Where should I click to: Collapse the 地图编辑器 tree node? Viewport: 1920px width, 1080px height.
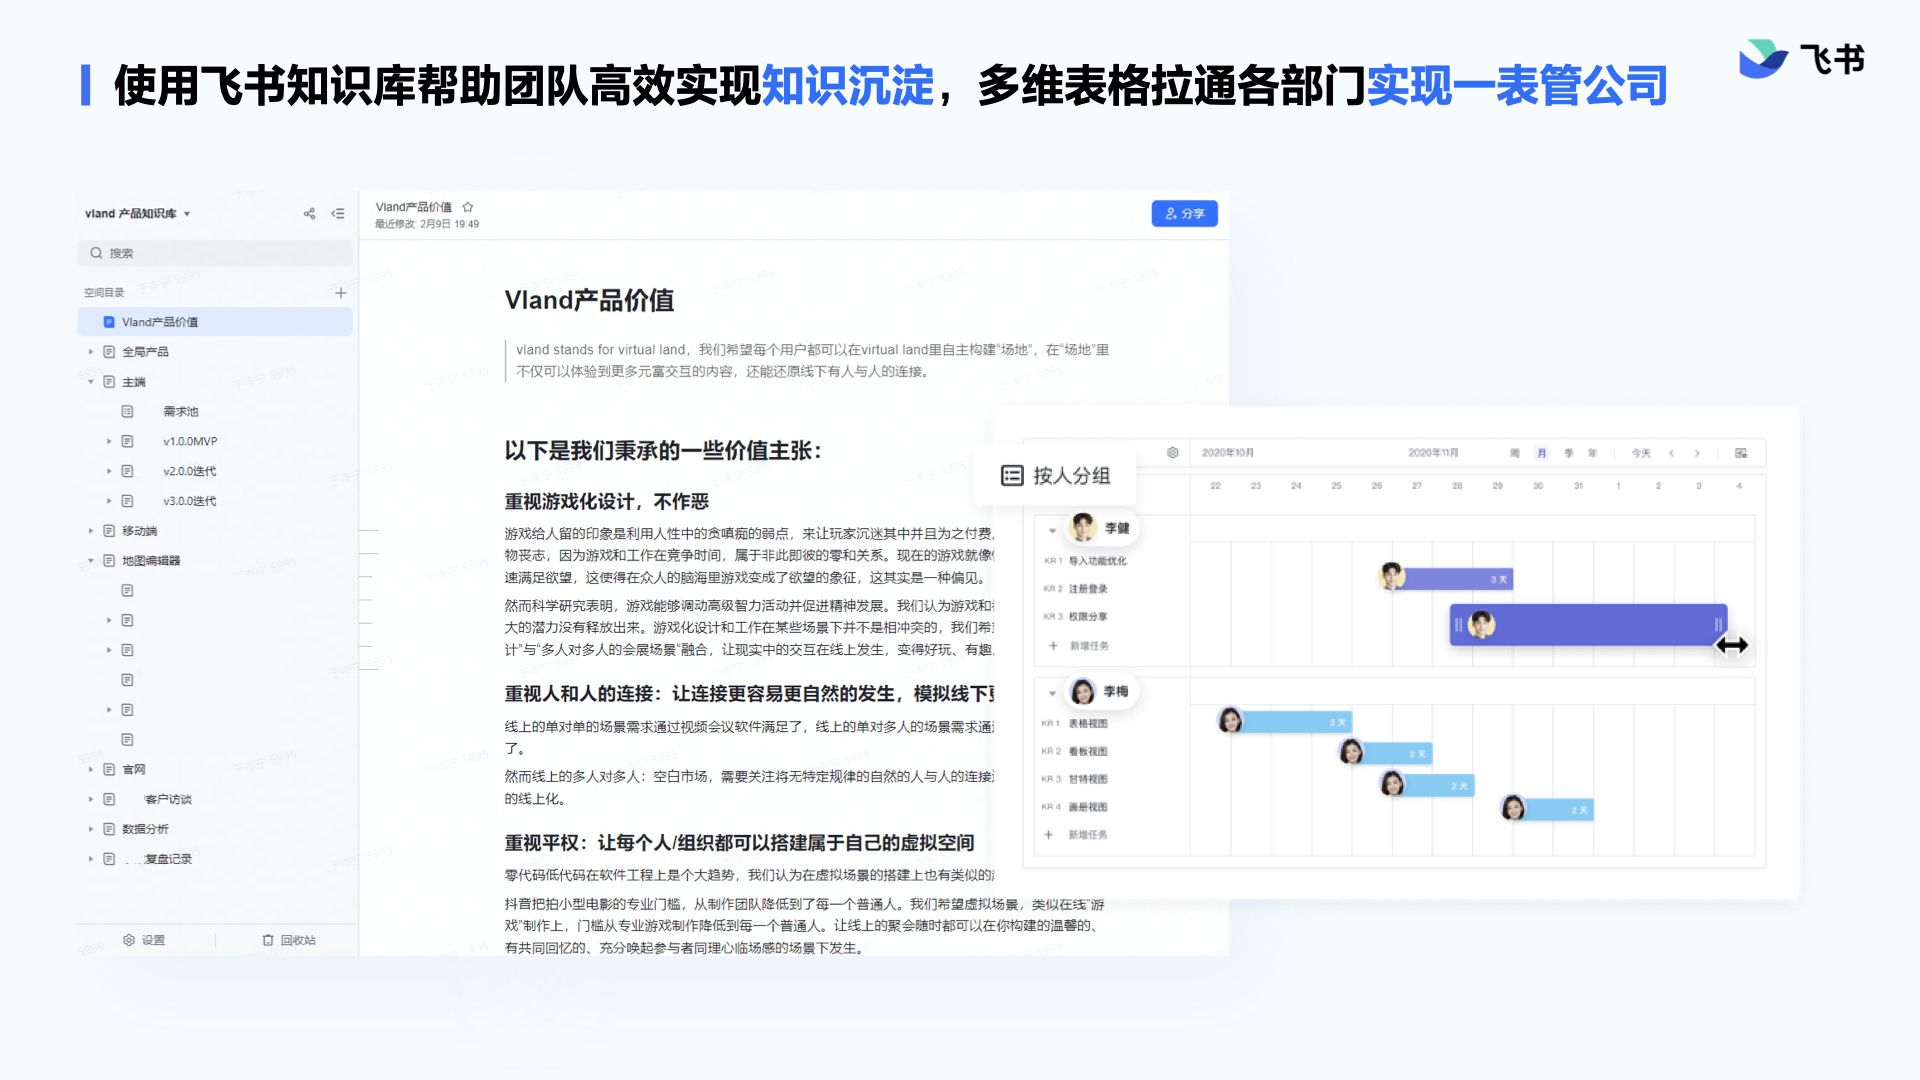pos(90,561)
